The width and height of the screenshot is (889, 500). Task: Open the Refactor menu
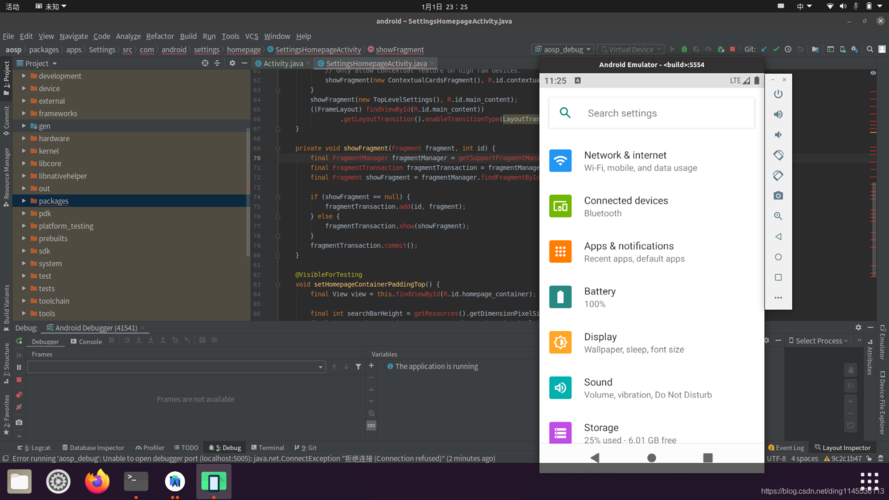click(x=160, y=36)
